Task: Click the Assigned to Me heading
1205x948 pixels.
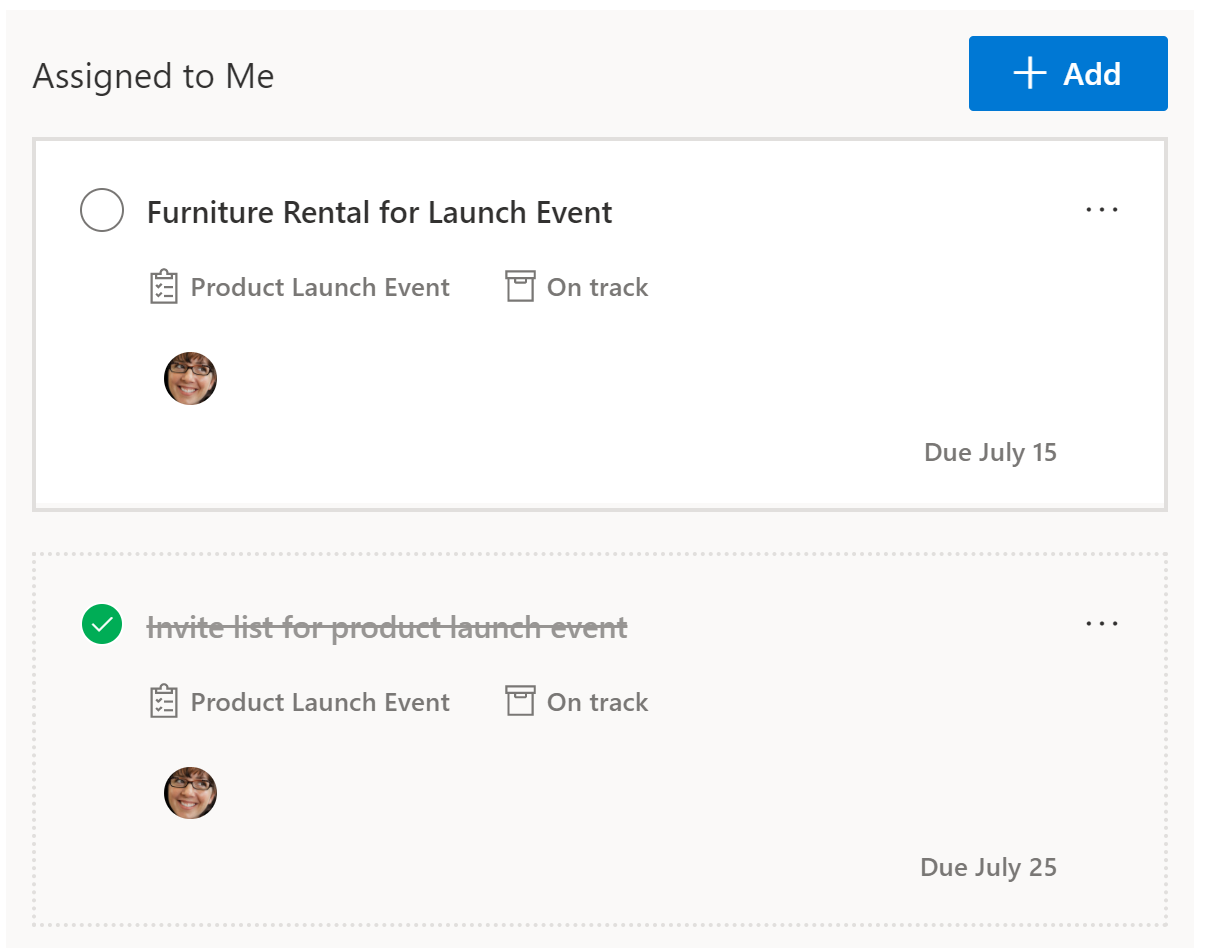Action: click(153, 76)
